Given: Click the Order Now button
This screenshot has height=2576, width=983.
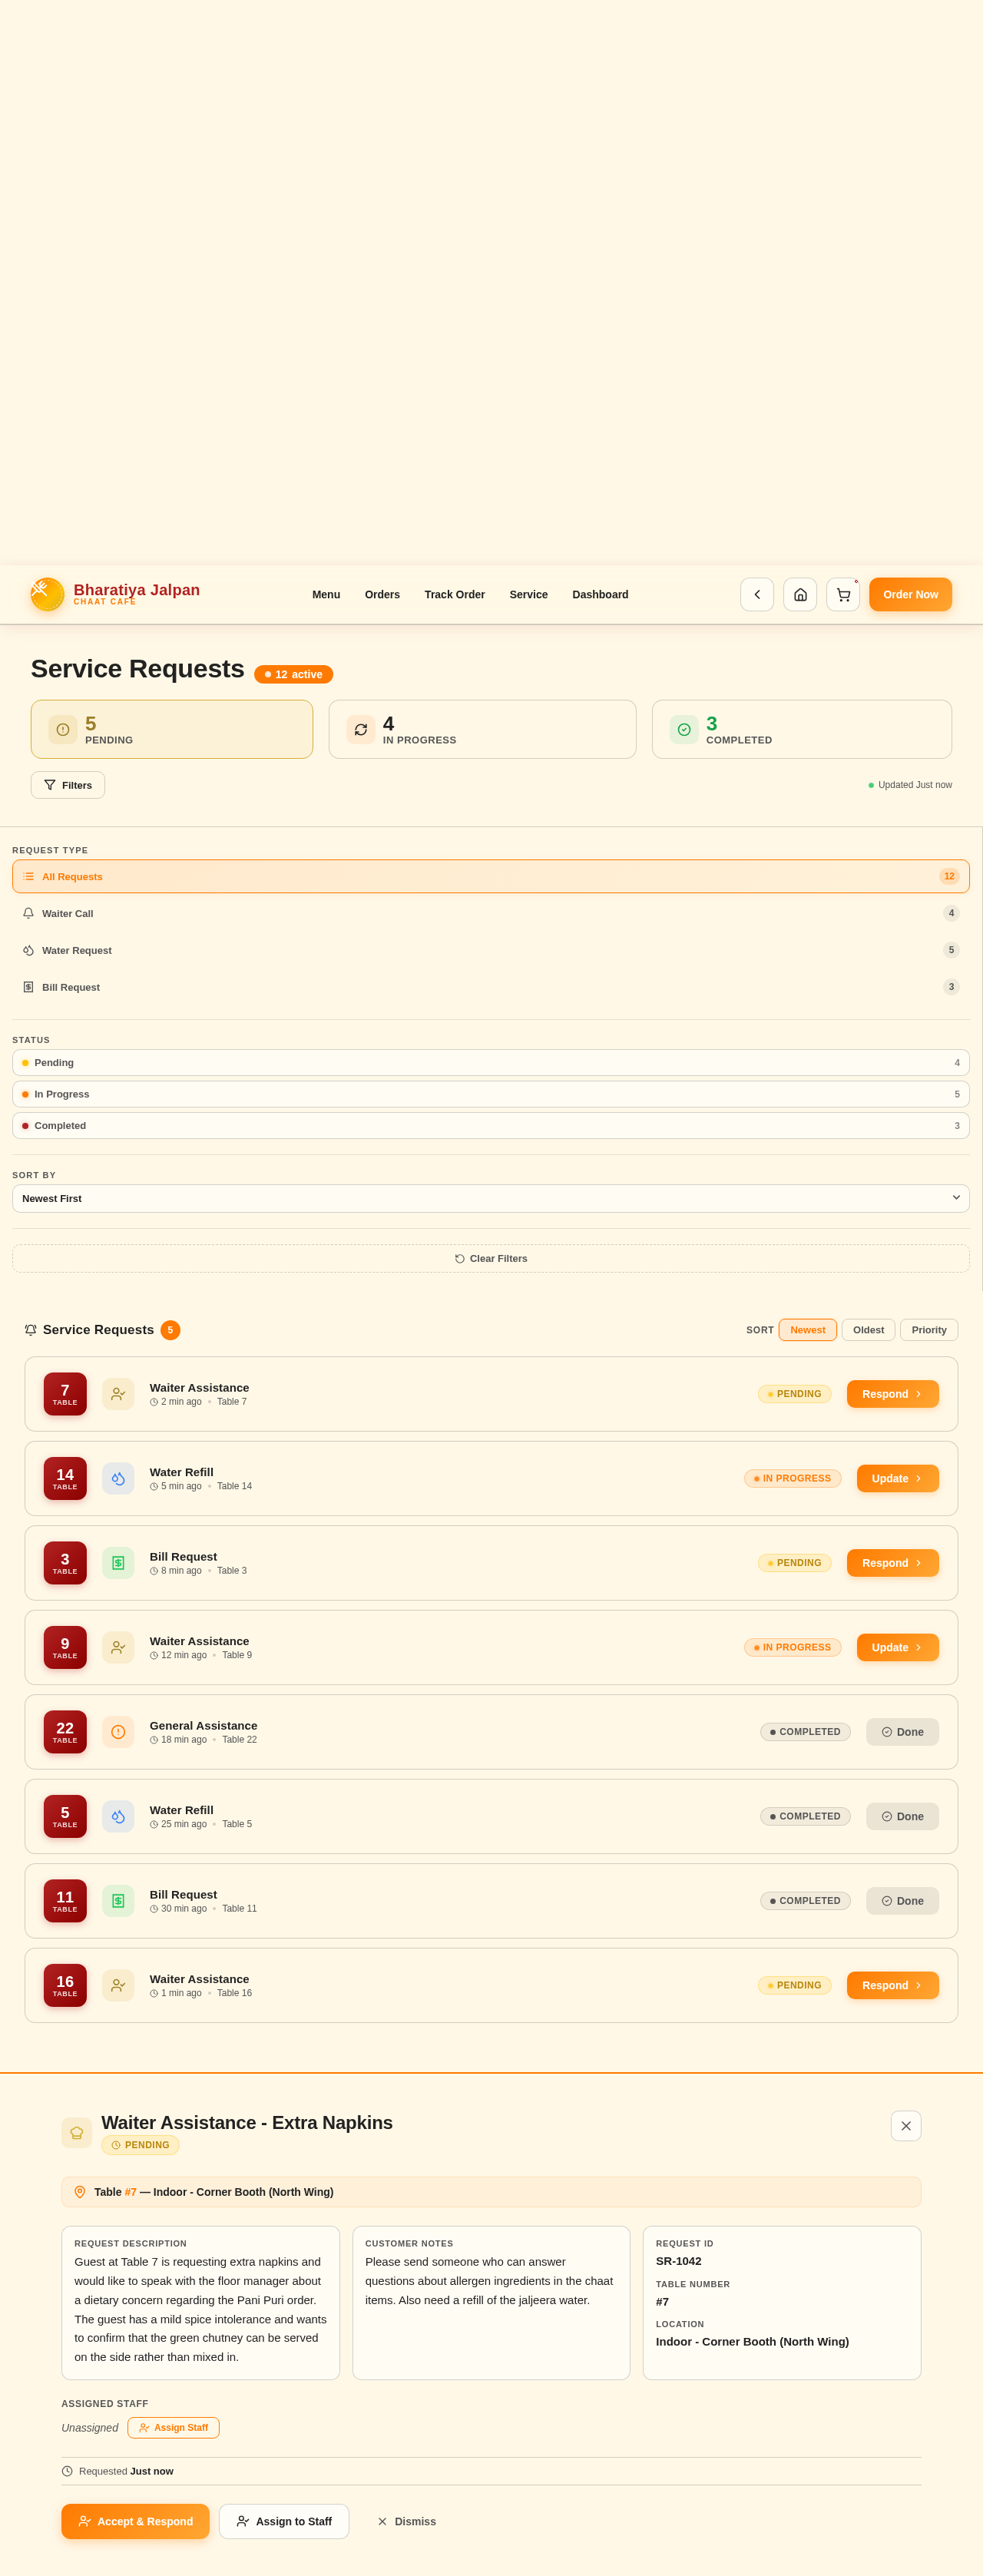Looking at the screenshot, I should (x=910, y=594).
